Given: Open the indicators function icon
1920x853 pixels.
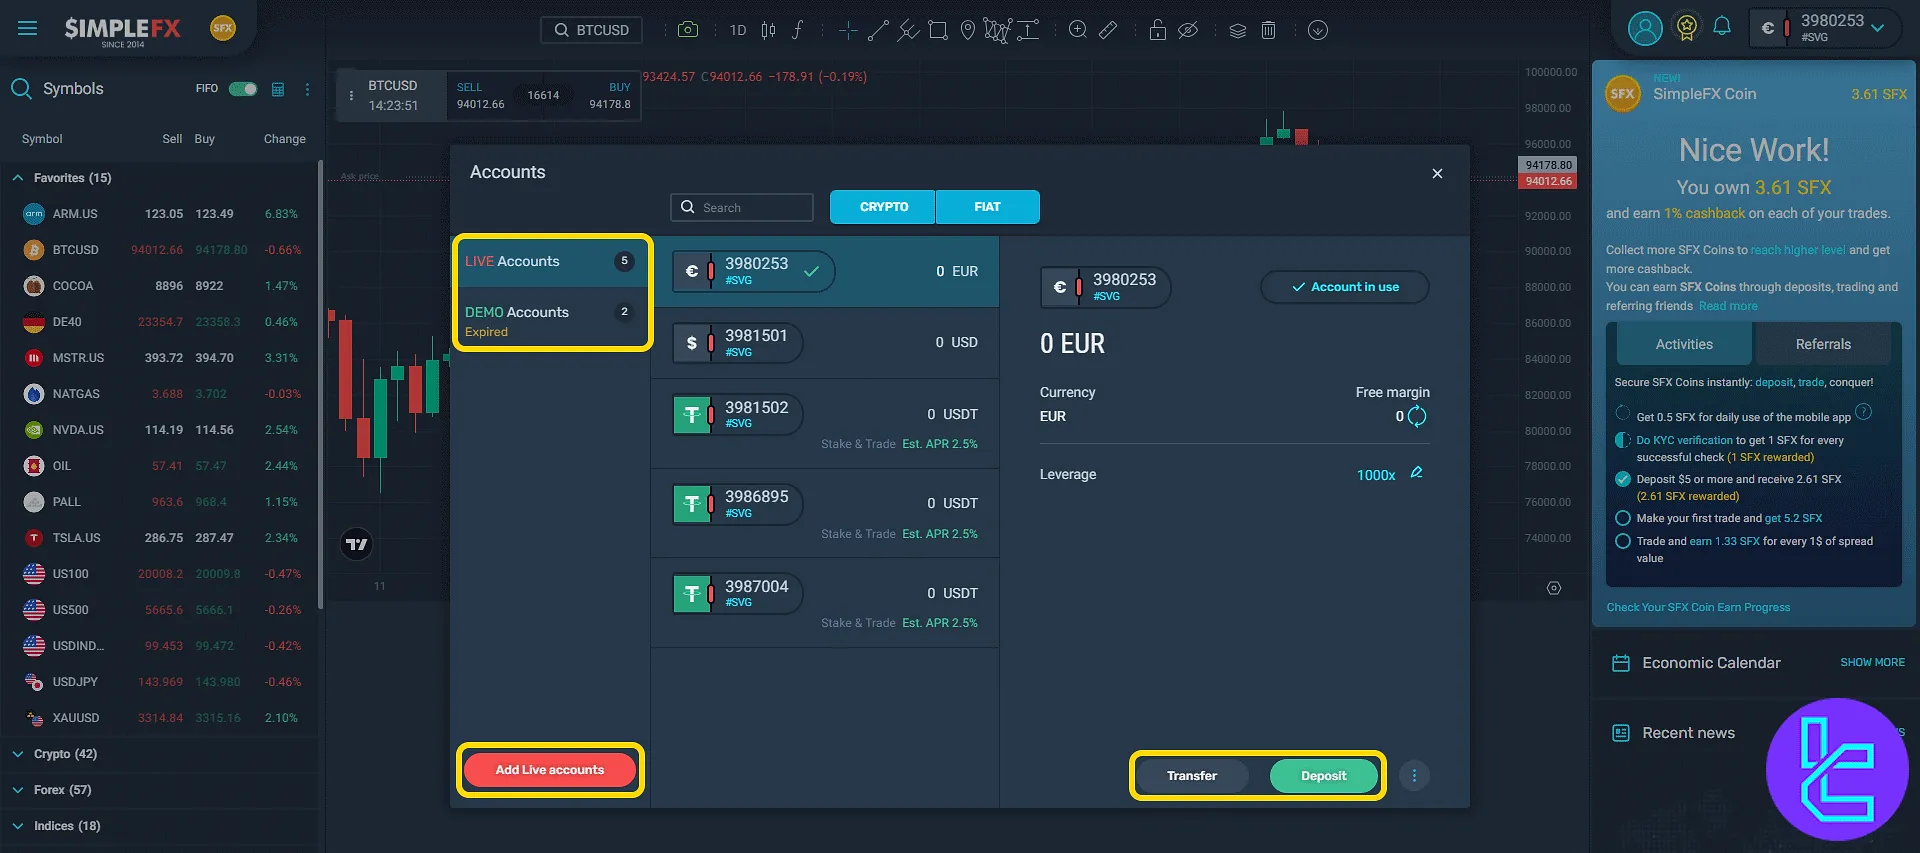Looking at the screenshot, I should coord(797,30).
